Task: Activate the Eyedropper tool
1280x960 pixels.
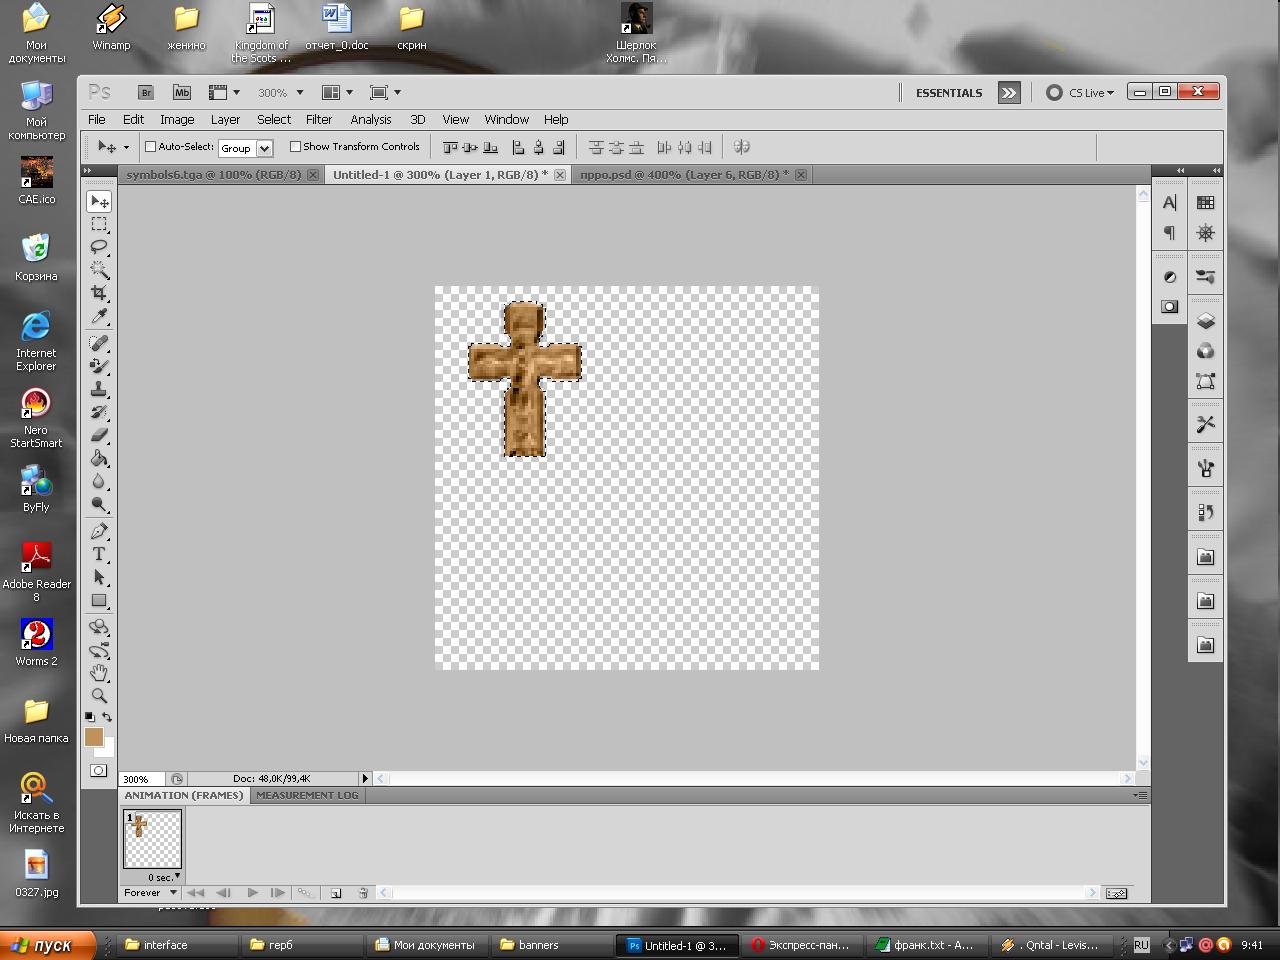Action: pos(99,317)
